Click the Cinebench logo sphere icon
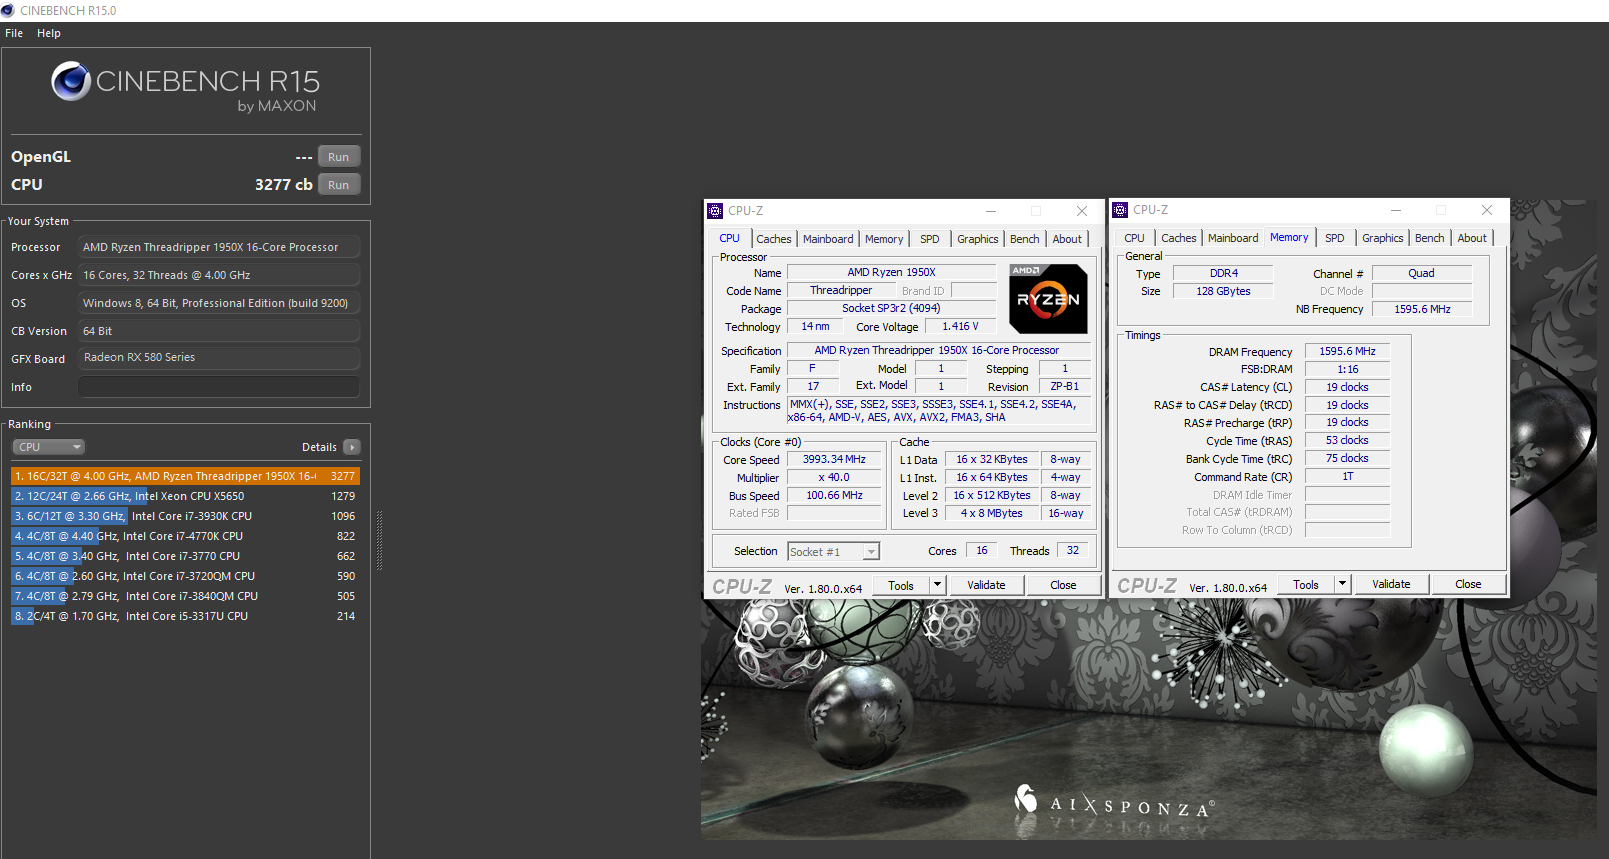 [x=71, y=81]
